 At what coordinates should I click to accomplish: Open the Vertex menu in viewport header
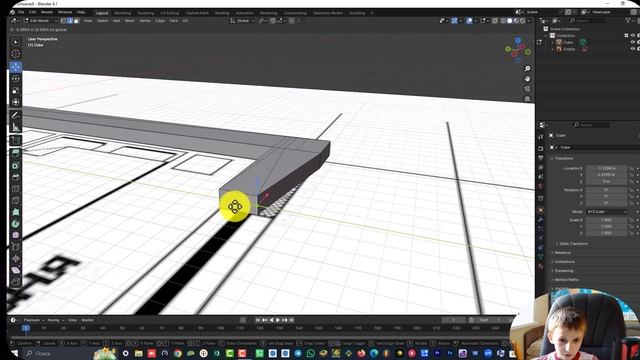coord(145,20)
